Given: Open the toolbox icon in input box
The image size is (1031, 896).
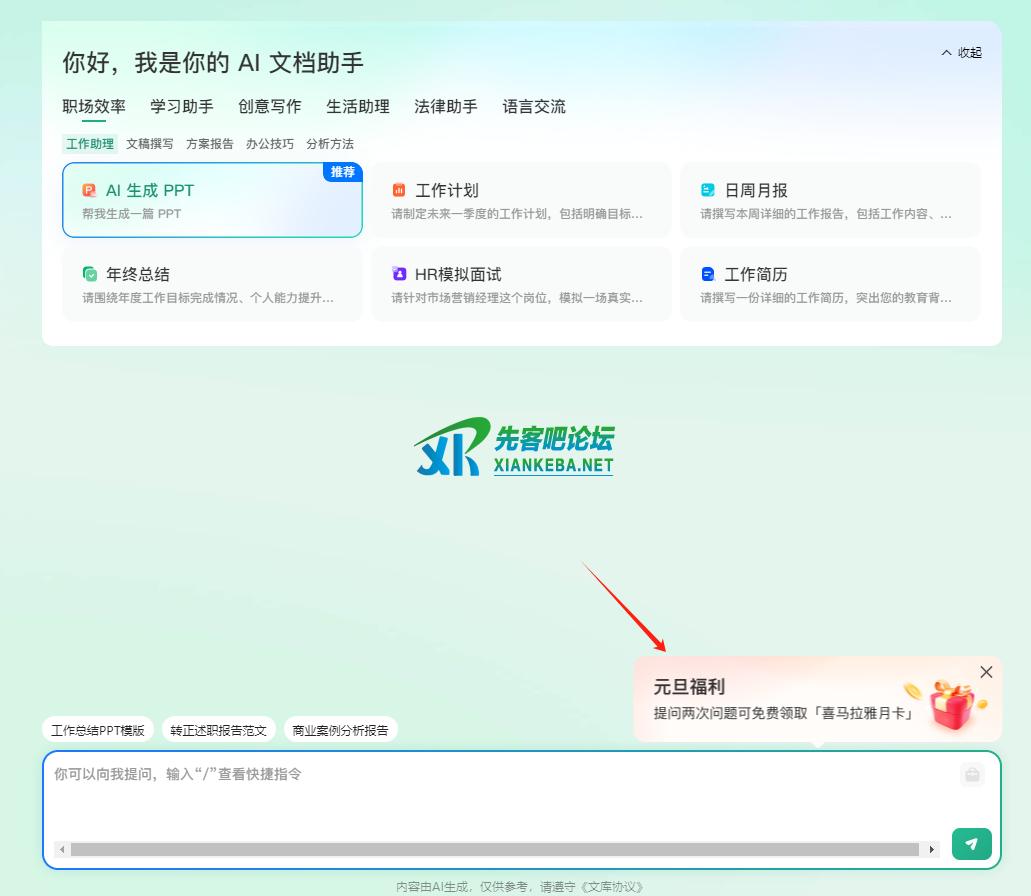Looking at the screenshot, I should coord(971,774).
